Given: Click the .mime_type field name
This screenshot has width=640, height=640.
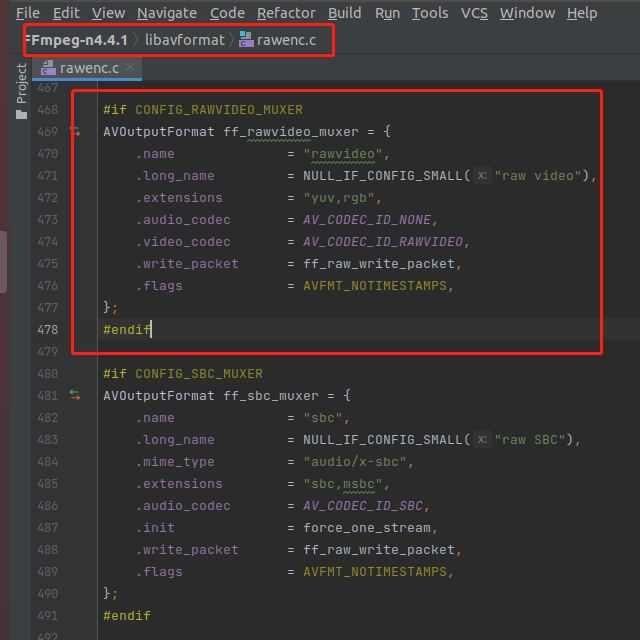Looking at the screenshot, I should [x=175, y=462].
